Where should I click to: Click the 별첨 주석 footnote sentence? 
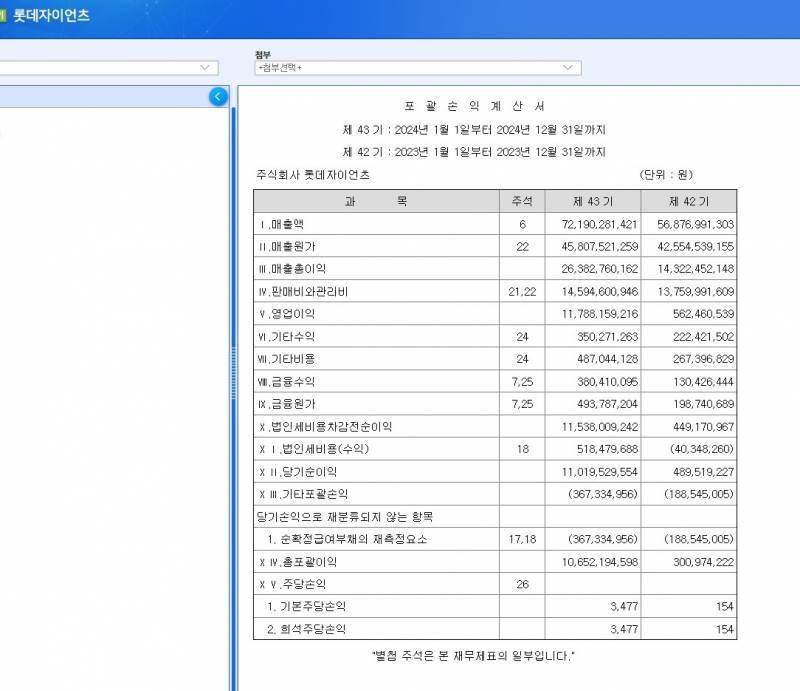coord(473,656)
